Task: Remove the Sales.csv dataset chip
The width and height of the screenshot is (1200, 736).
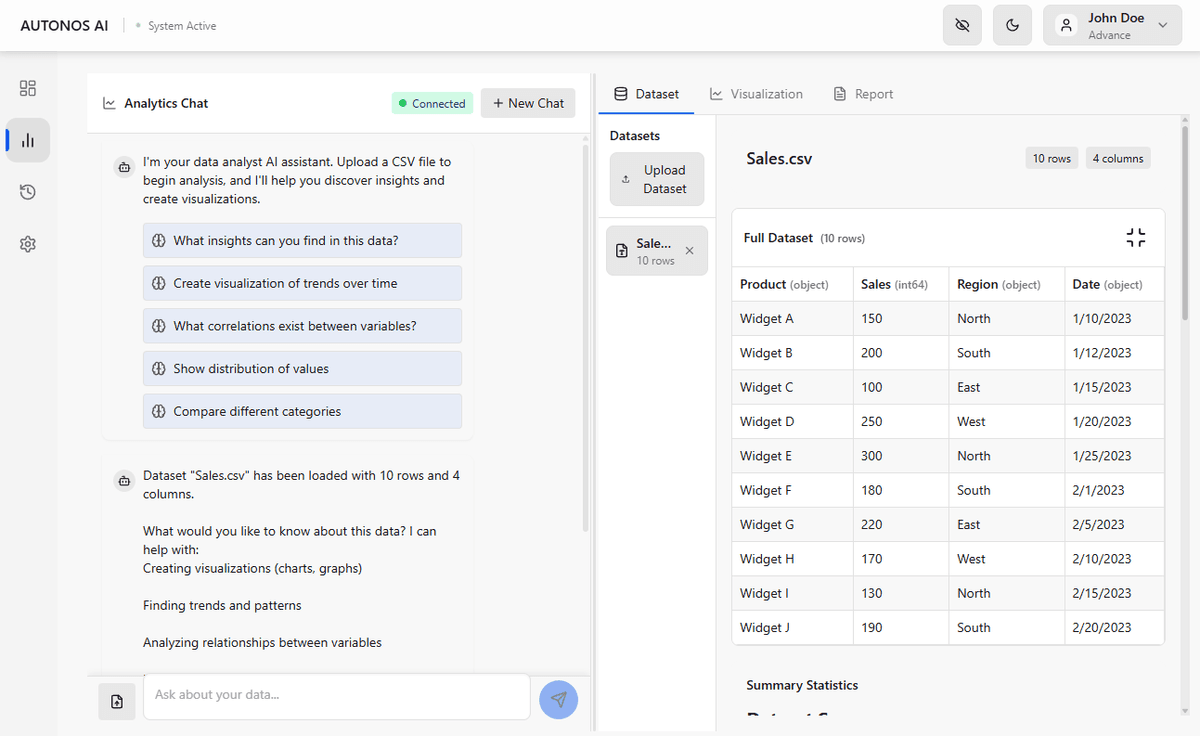Action: click(x=688, y=251)
